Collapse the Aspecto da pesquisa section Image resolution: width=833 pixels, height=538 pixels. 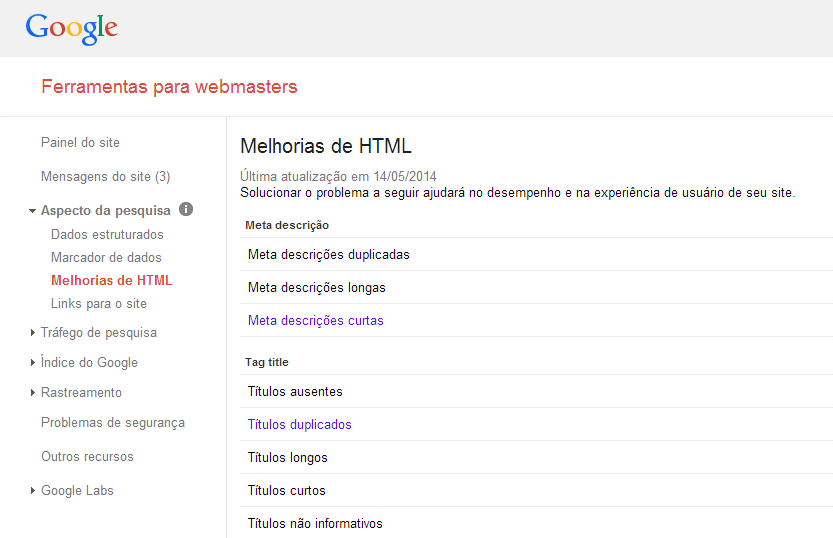click(33, 211)
